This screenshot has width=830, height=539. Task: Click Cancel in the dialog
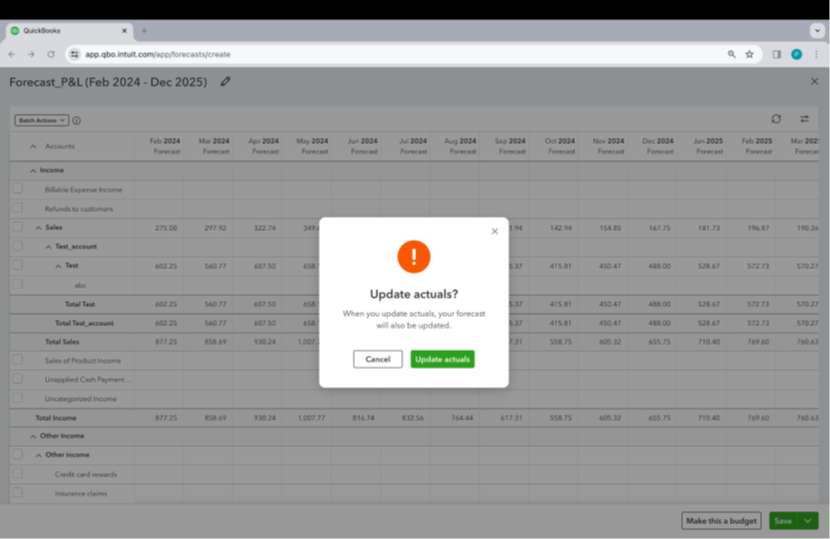378,359
